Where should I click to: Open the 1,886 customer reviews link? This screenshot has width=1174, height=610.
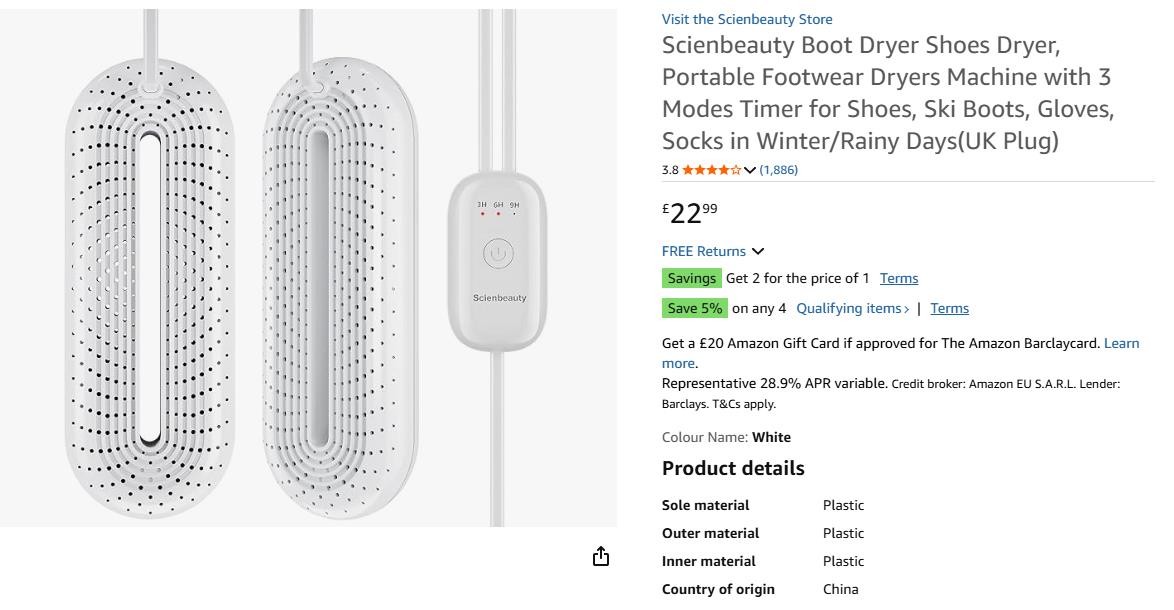pyautogui.click(x=779, y=170)
